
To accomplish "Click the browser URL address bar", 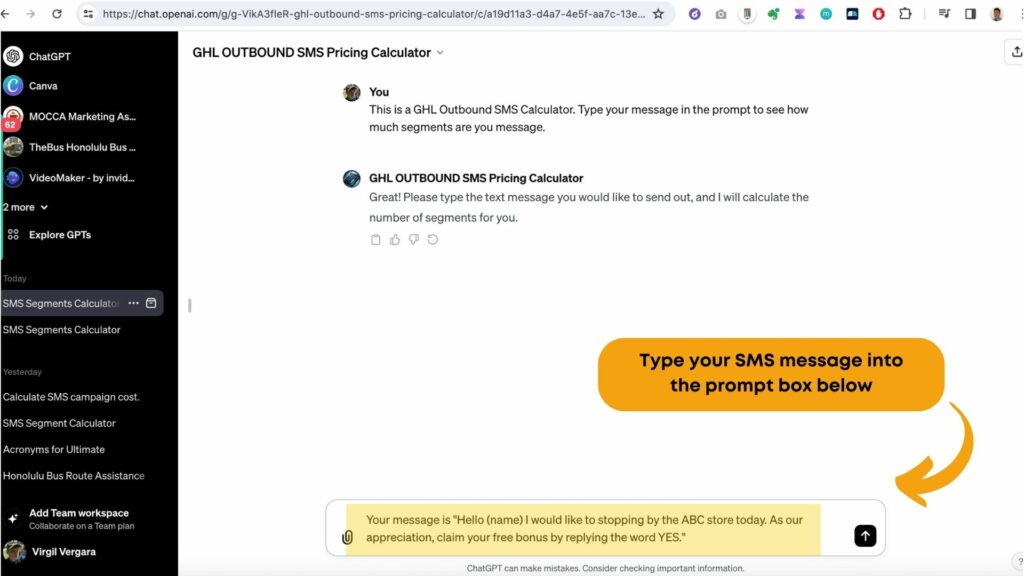I will click(374, 14).
